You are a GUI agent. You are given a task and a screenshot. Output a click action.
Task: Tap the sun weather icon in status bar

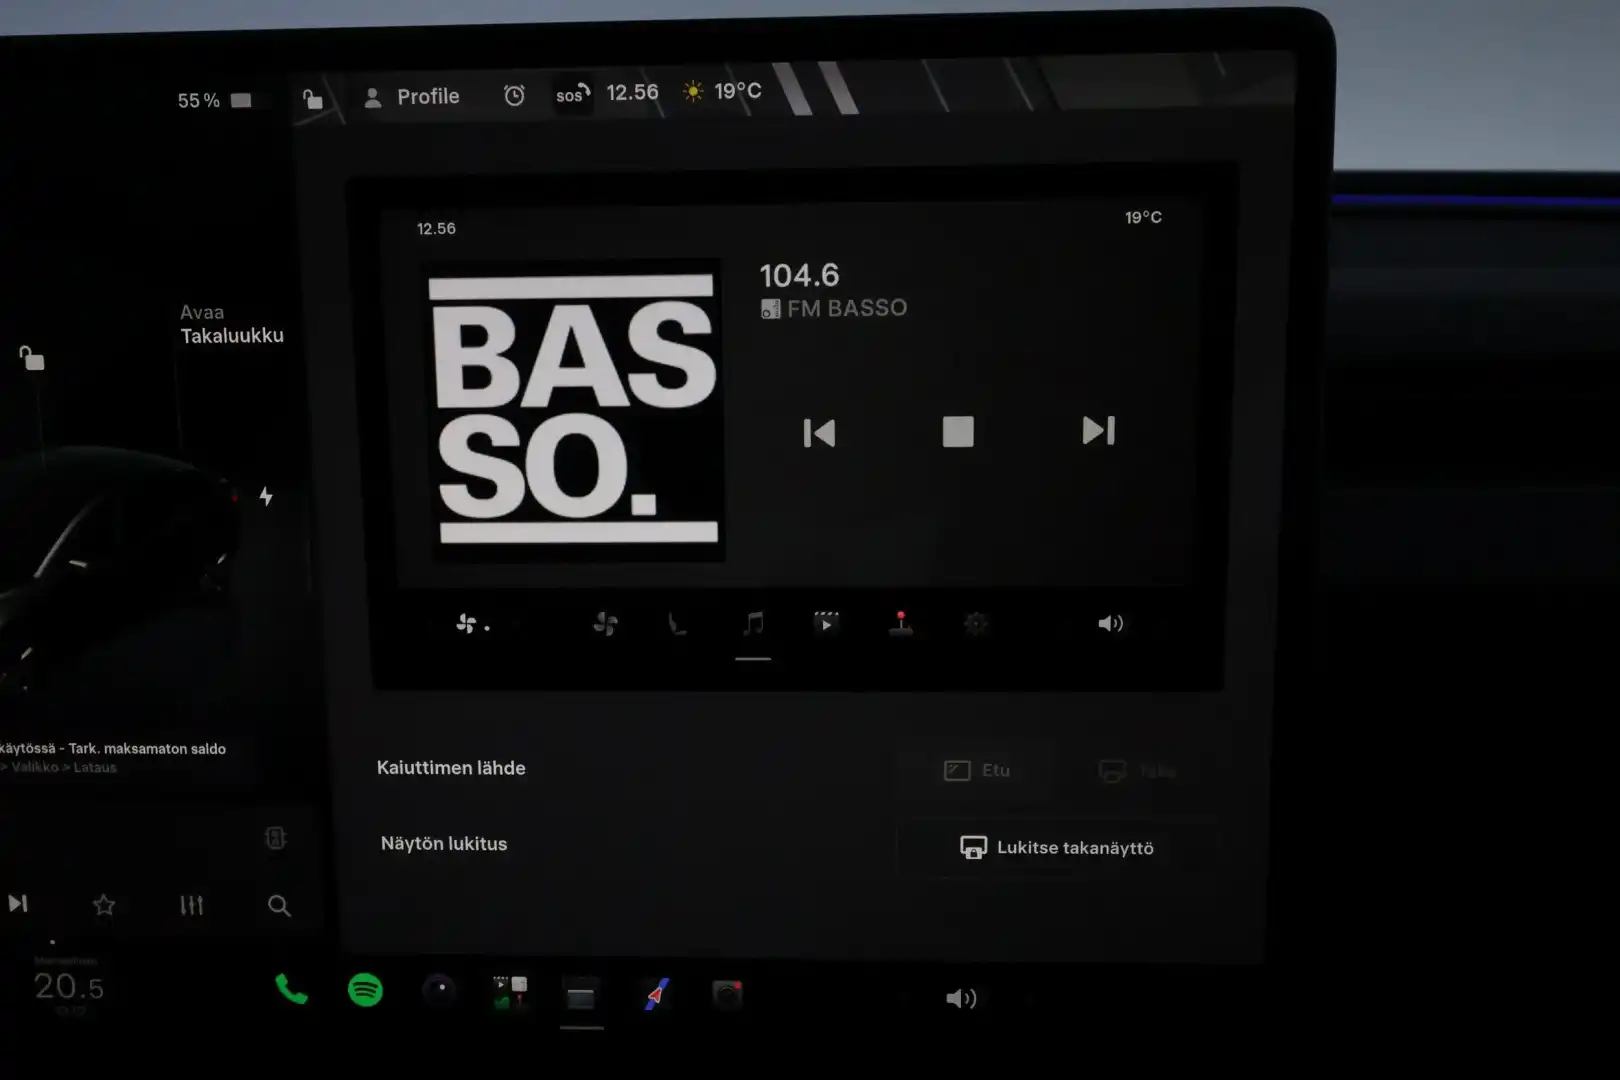pyautogui.click(x=692, y=92)
